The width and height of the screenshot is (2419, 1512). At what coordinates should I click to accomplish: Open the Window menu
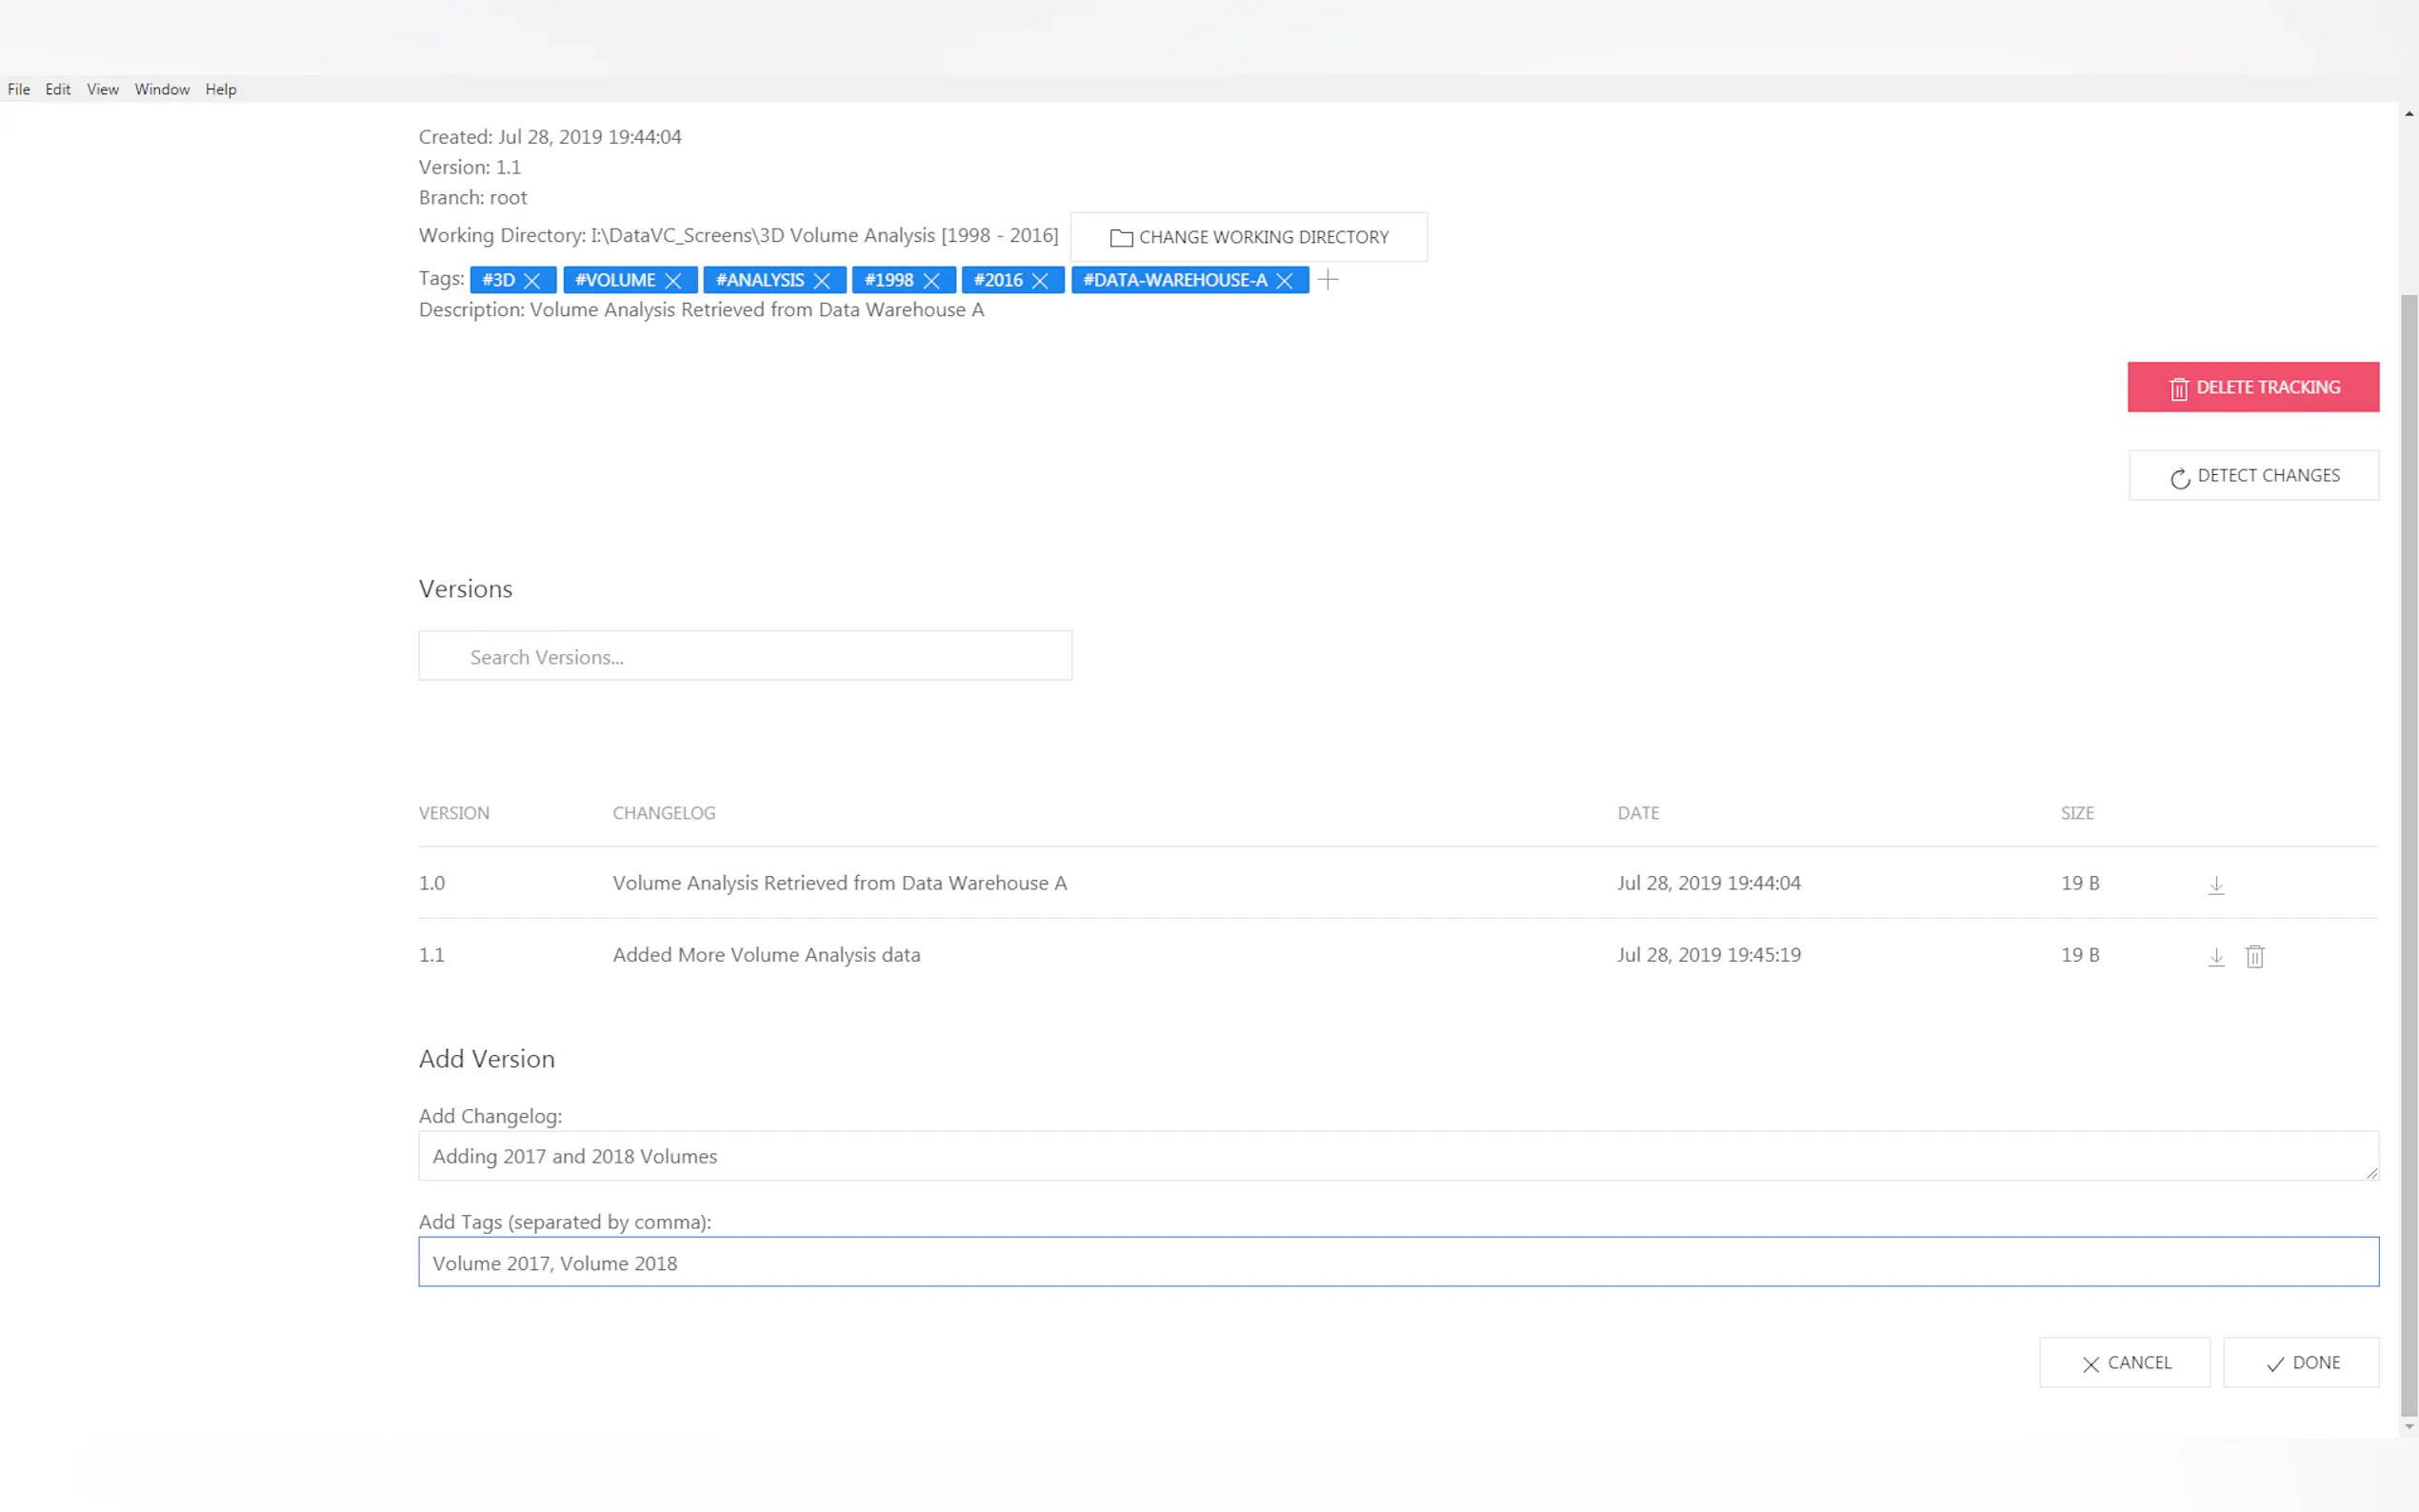tap(162, 89)
